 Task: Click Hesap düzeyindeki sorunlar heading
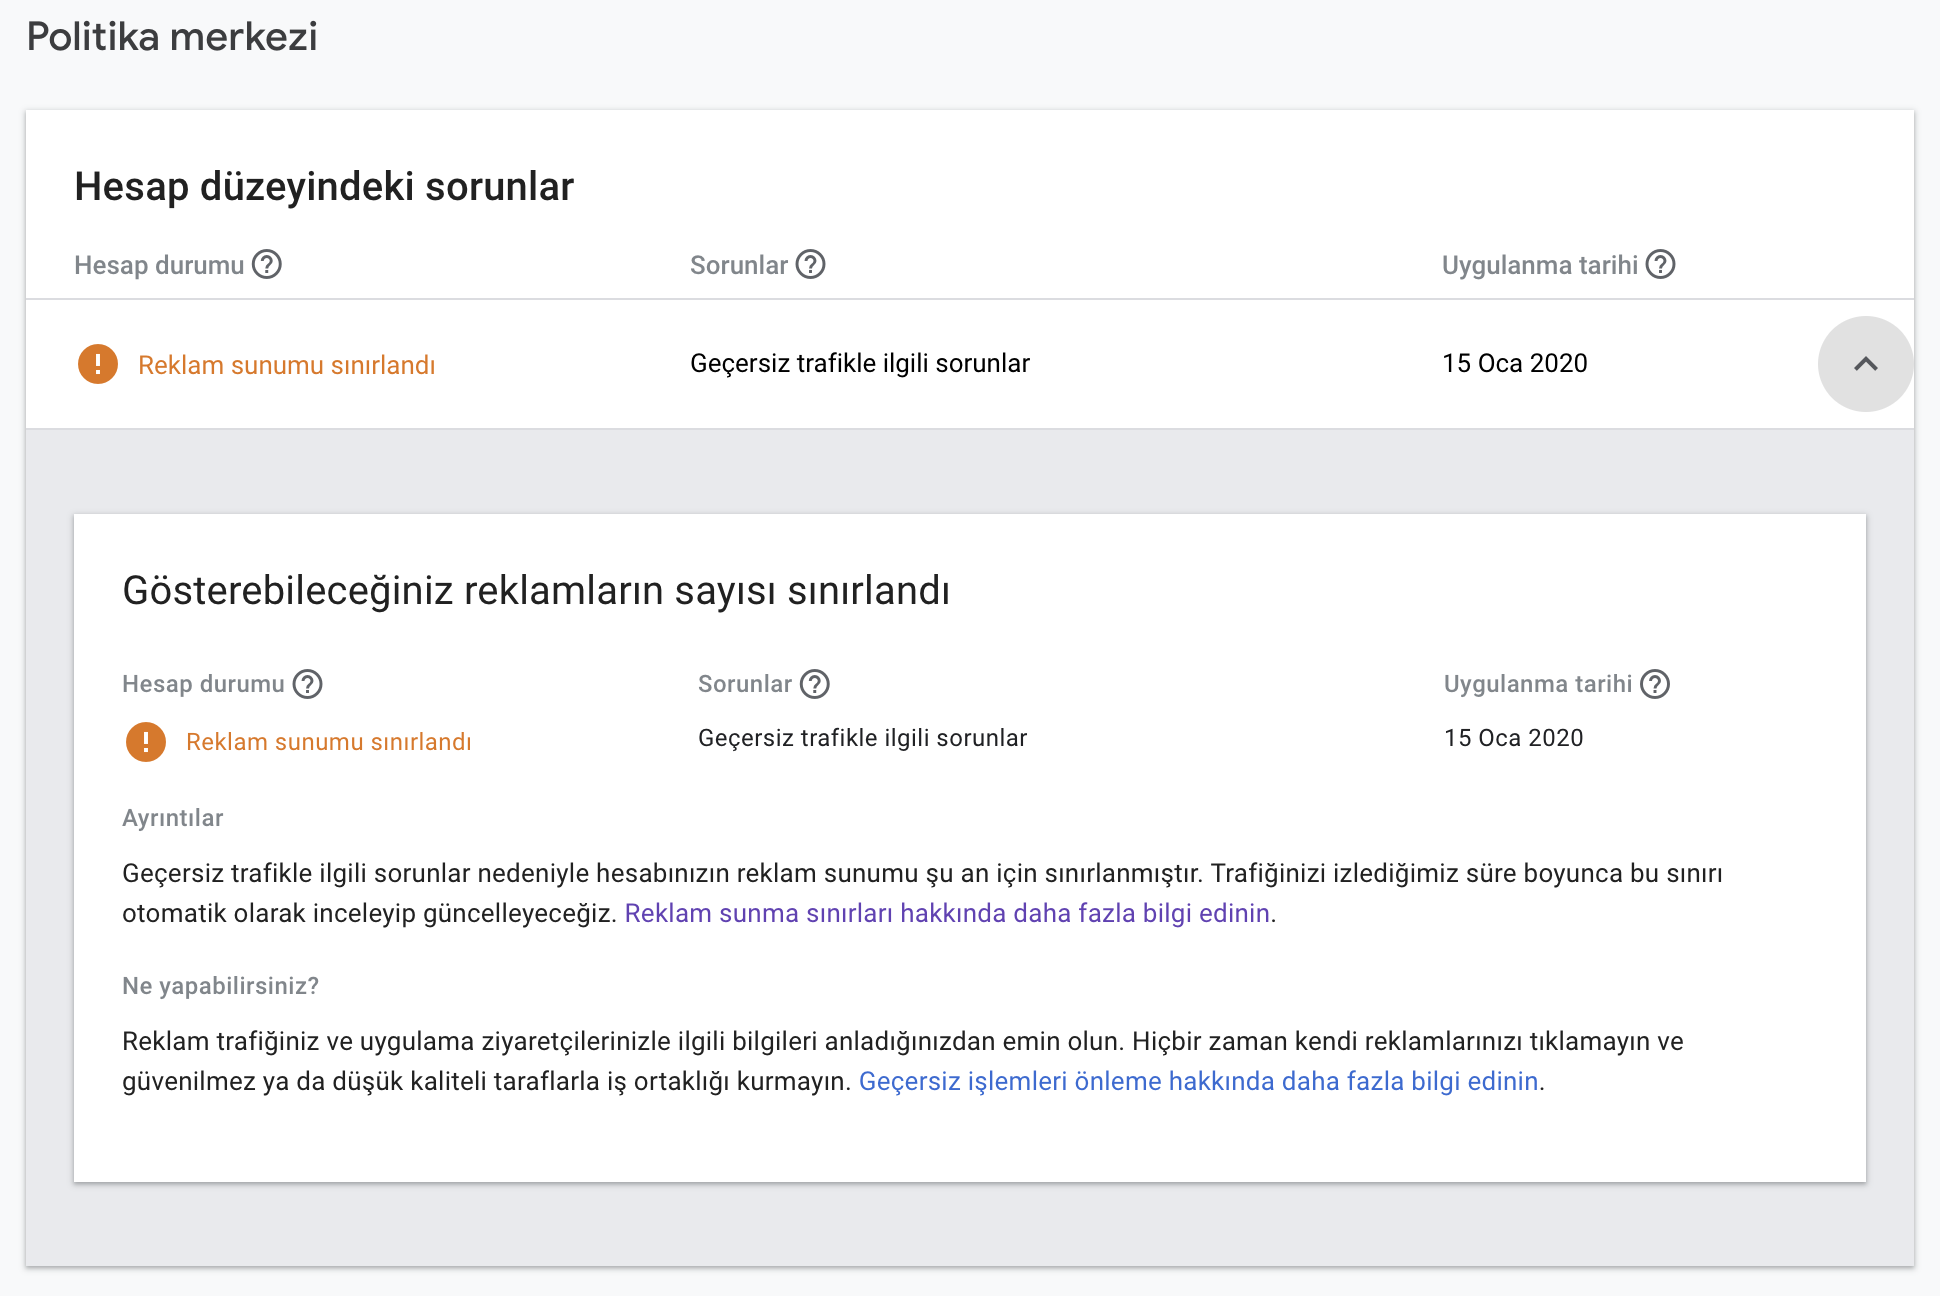[324, 187]
